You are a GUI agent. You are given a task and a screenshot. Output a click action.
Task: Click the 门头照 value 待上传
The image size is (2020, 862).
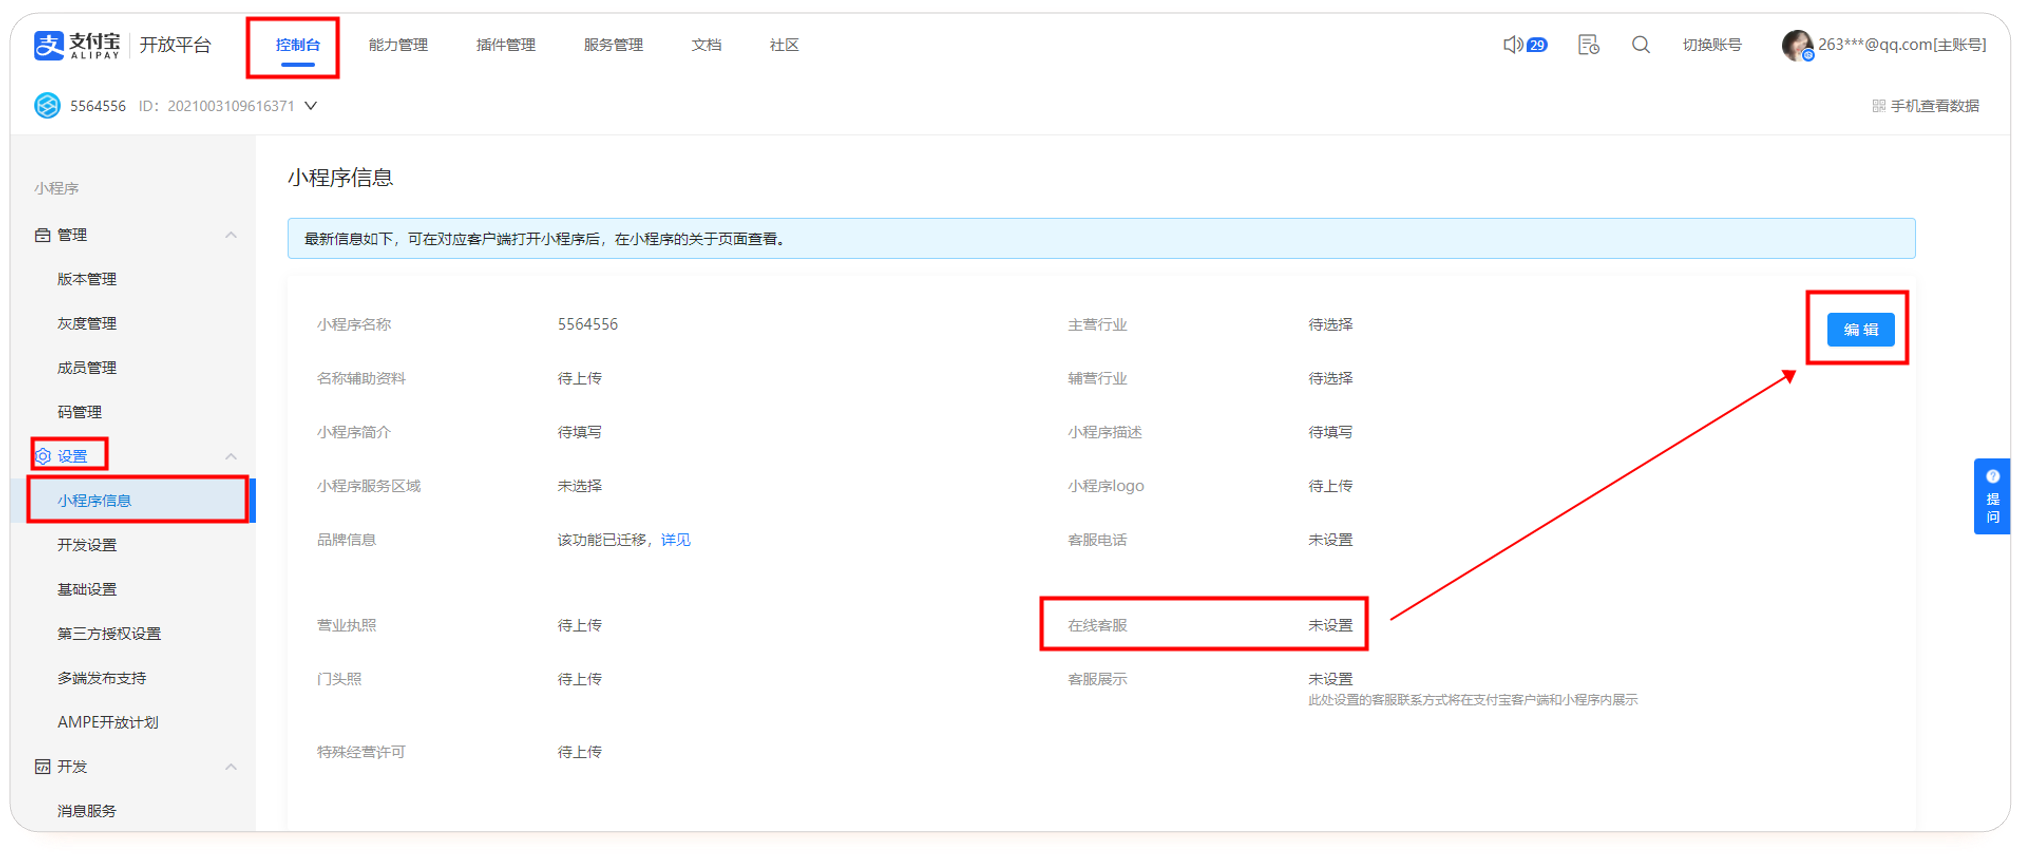coord(580,680)
